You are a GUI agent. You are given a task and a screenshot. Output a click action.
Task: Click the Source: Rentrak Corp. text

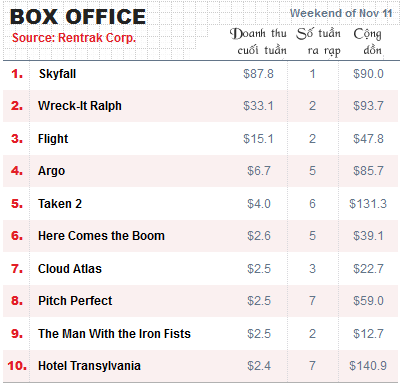(x=74, y=38)
